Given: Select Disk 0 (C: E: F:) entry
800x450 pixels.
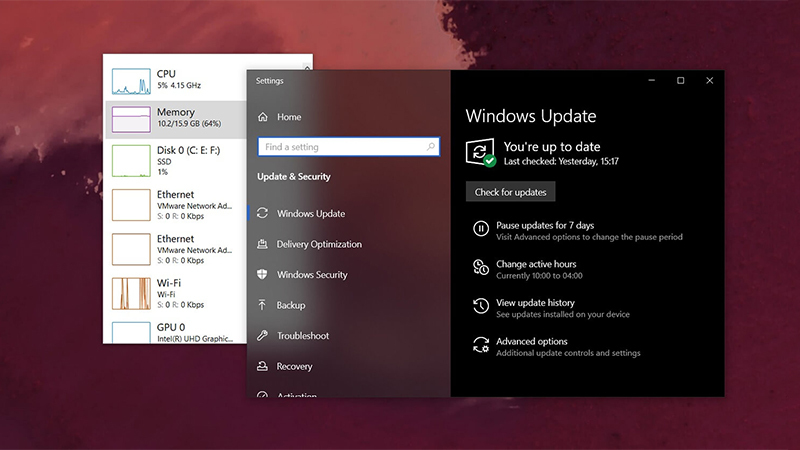Looking at the screenshot, I should pyautogui.click(x=176, y=161).
